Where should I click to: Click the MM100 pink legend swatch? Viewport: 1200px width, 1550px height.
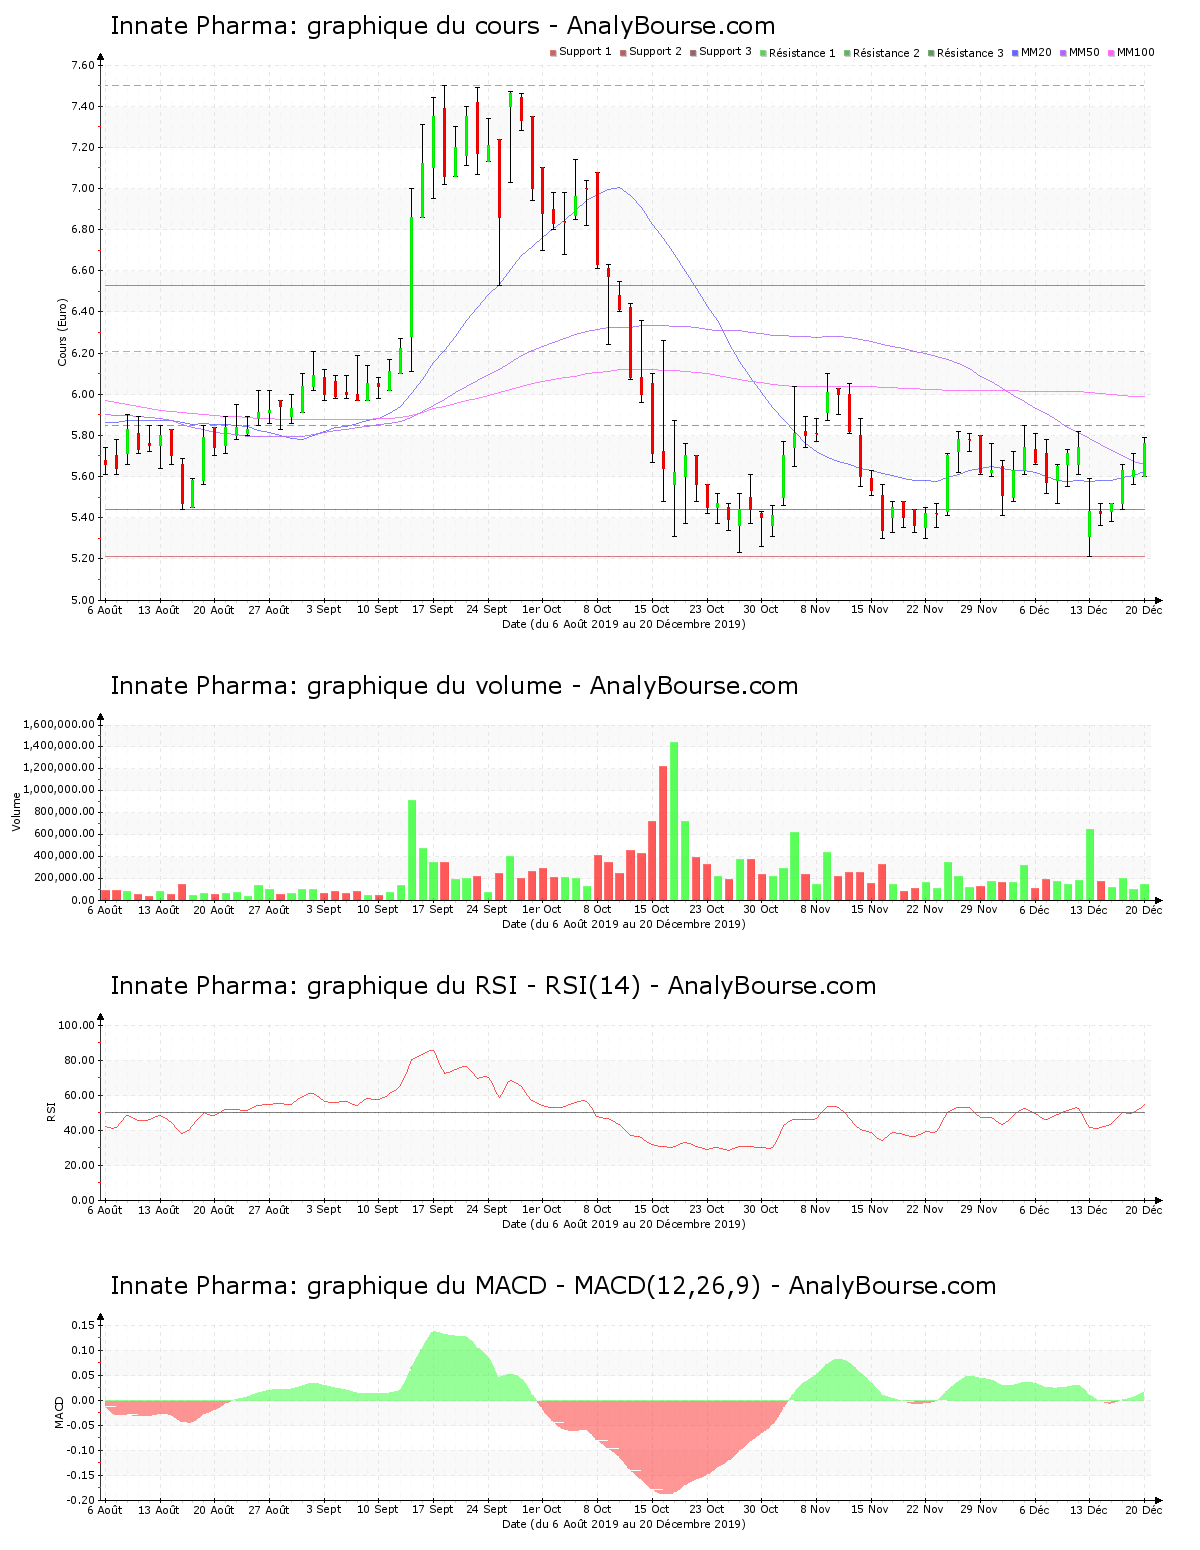[1111, 52]
